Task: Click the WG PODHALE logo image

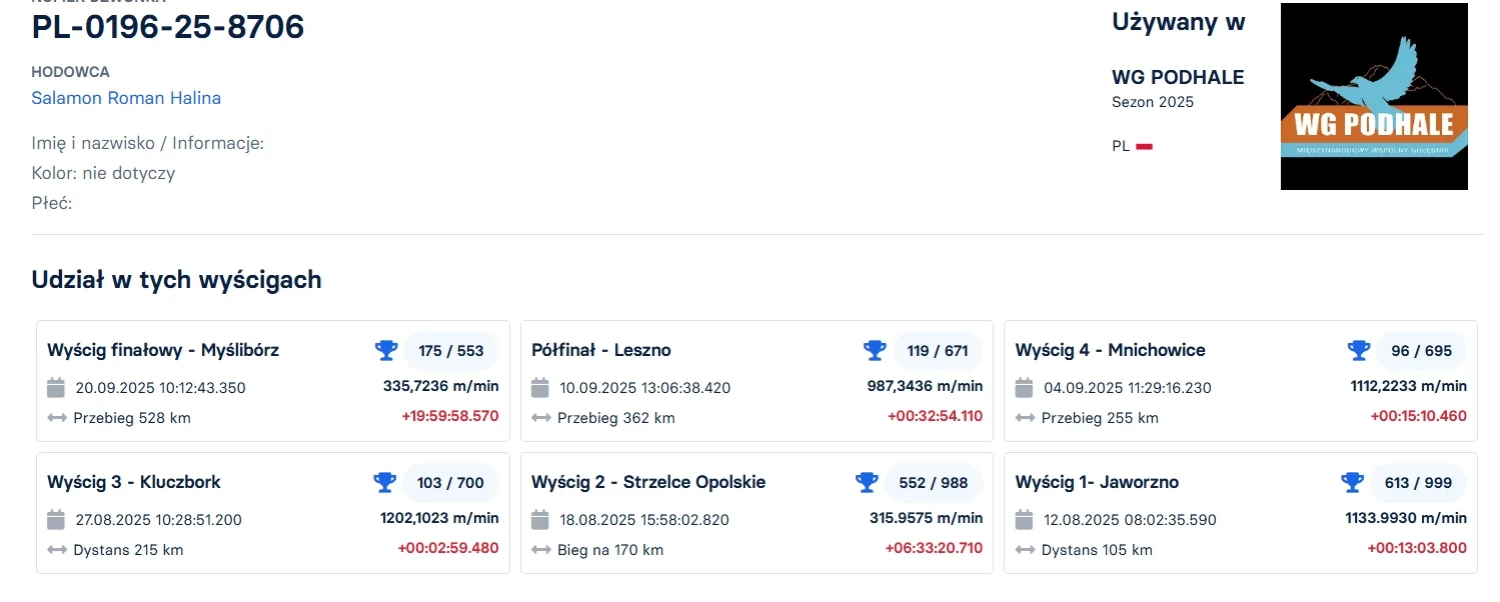Action: (x=1373, y=97)
